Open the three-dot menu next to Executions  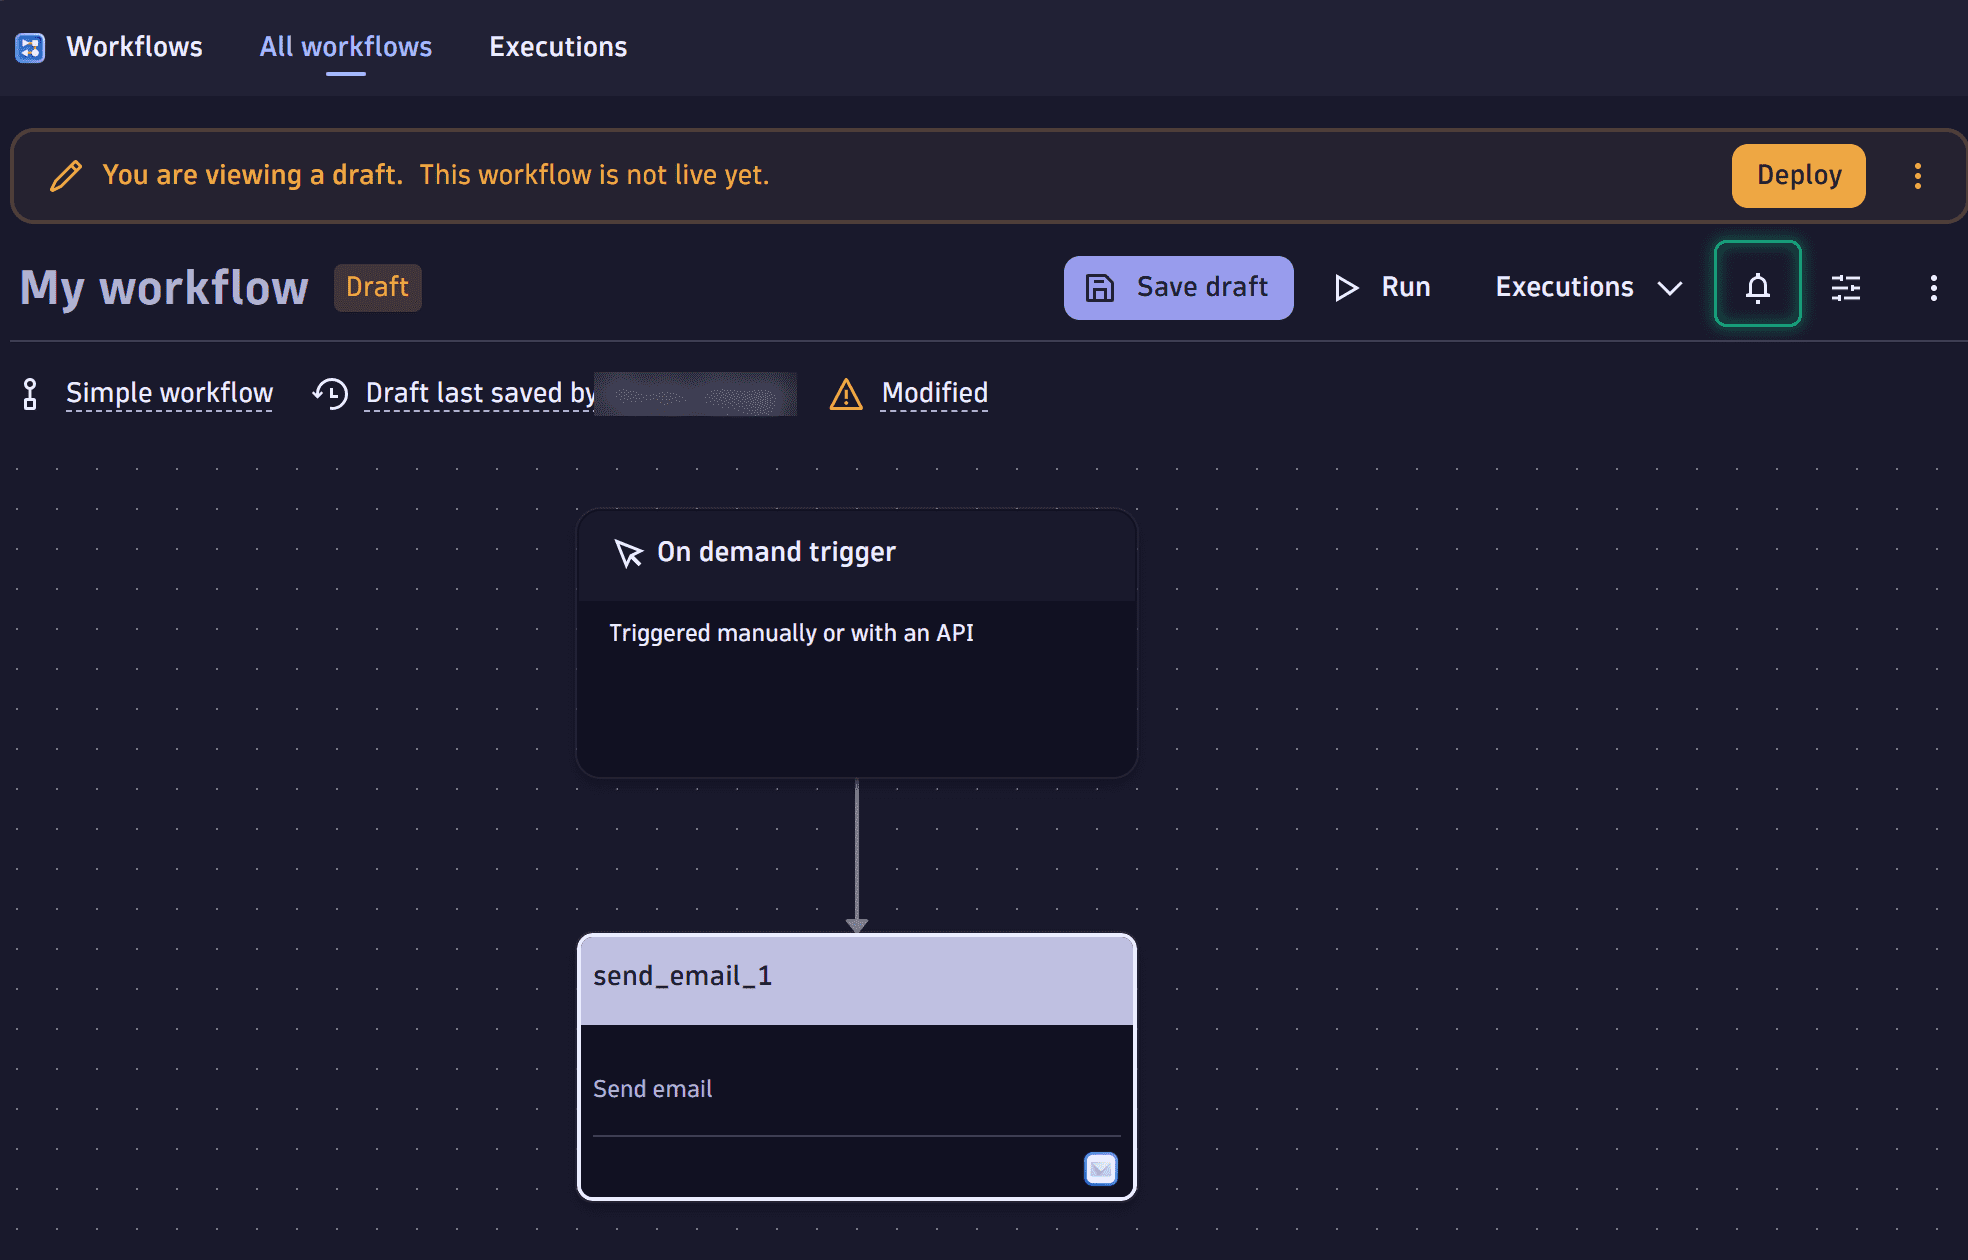[x=1933, y=288]
